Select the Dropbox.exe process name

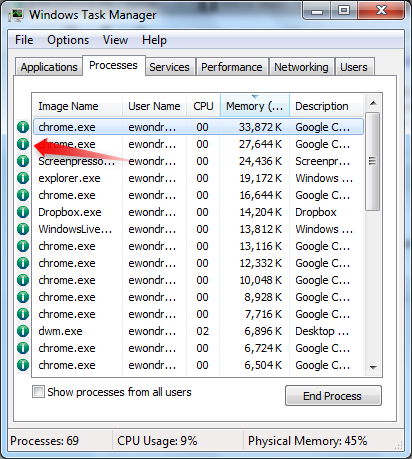pos(70,212)
